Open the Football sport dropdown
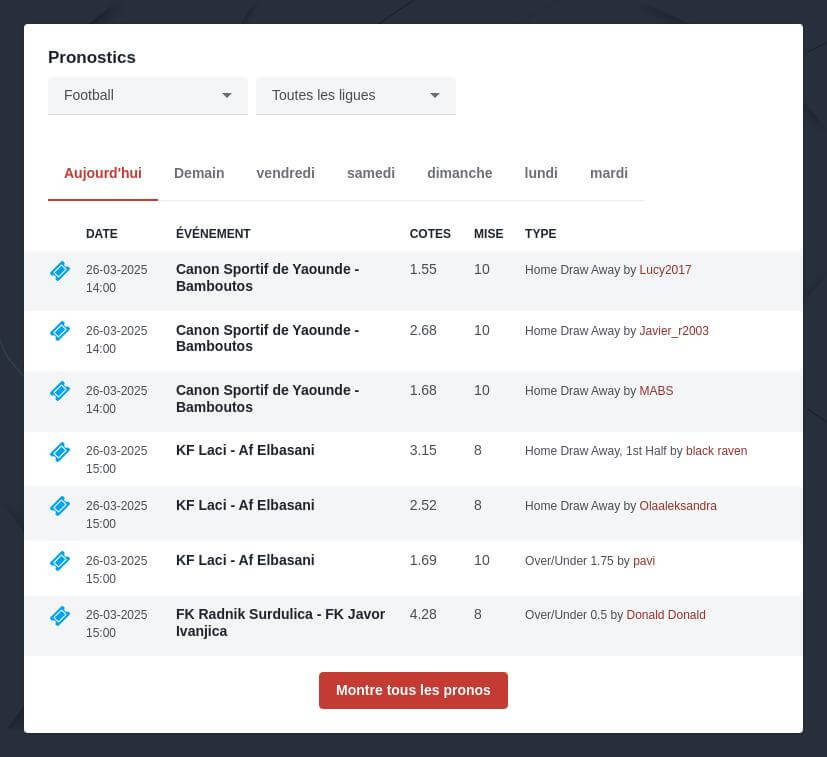 [148, 95]
